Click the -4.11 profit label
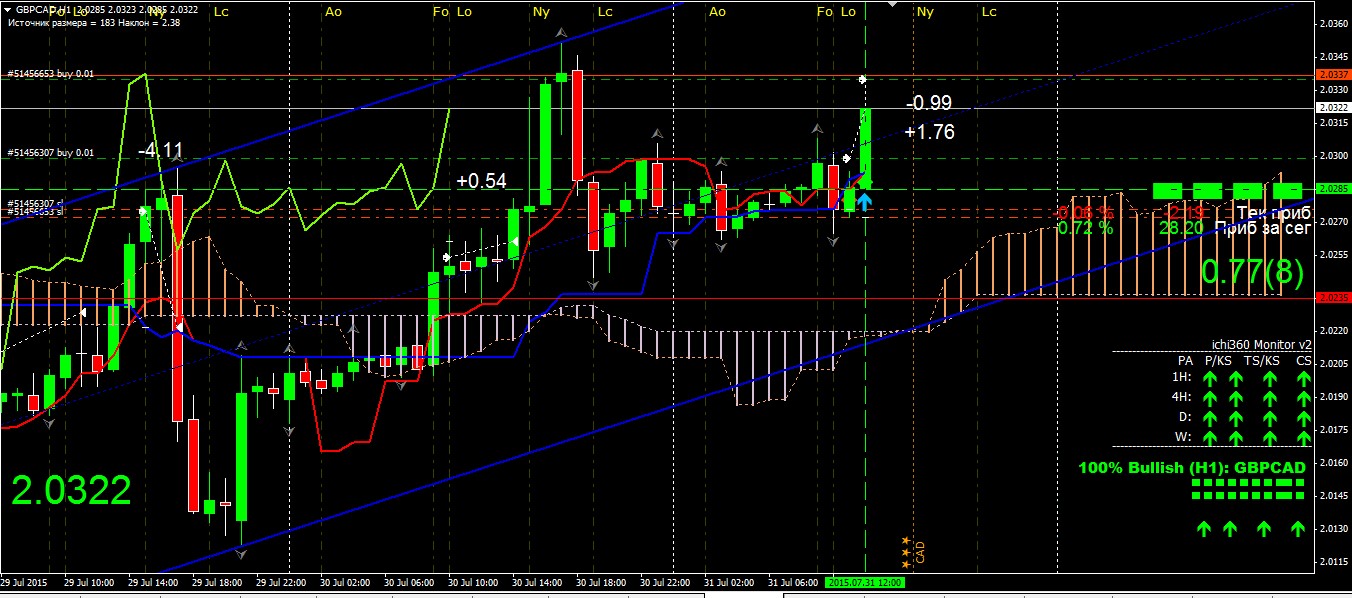 (x=161, y=151)
